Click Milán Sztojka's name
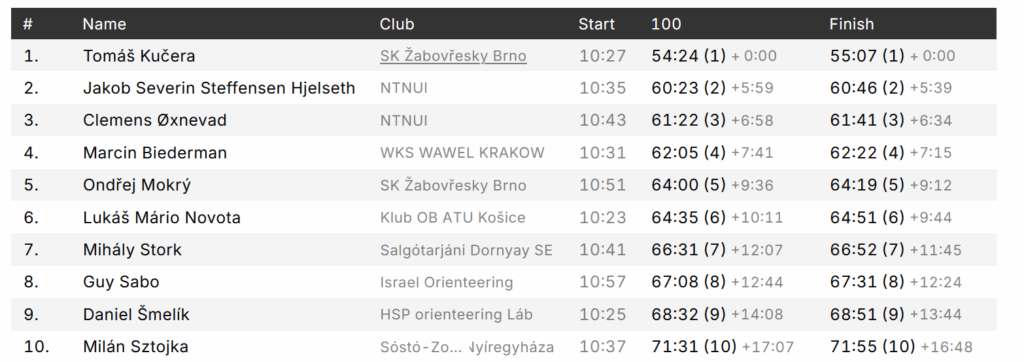Viewport: 1024px width, 362px height. click(136, 347)
